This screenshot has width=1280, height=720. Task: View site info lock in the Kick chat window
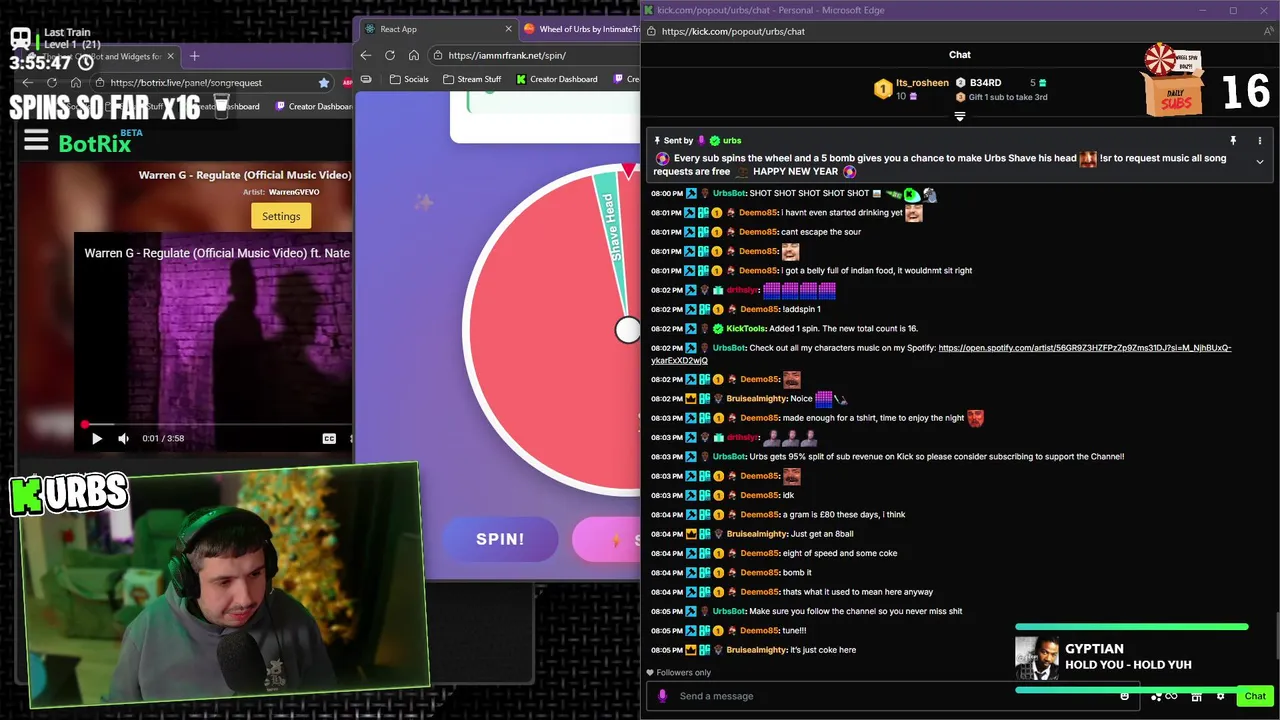[651, 31]
